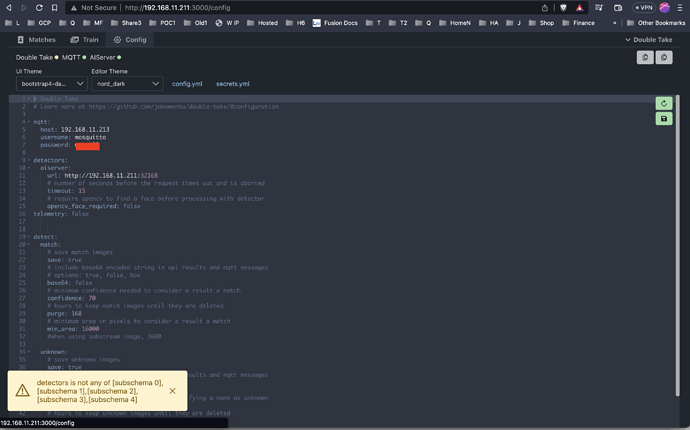Screen dimensions: 690x430
Task: Open the W IP bookmark
Action: pos(227,23)
